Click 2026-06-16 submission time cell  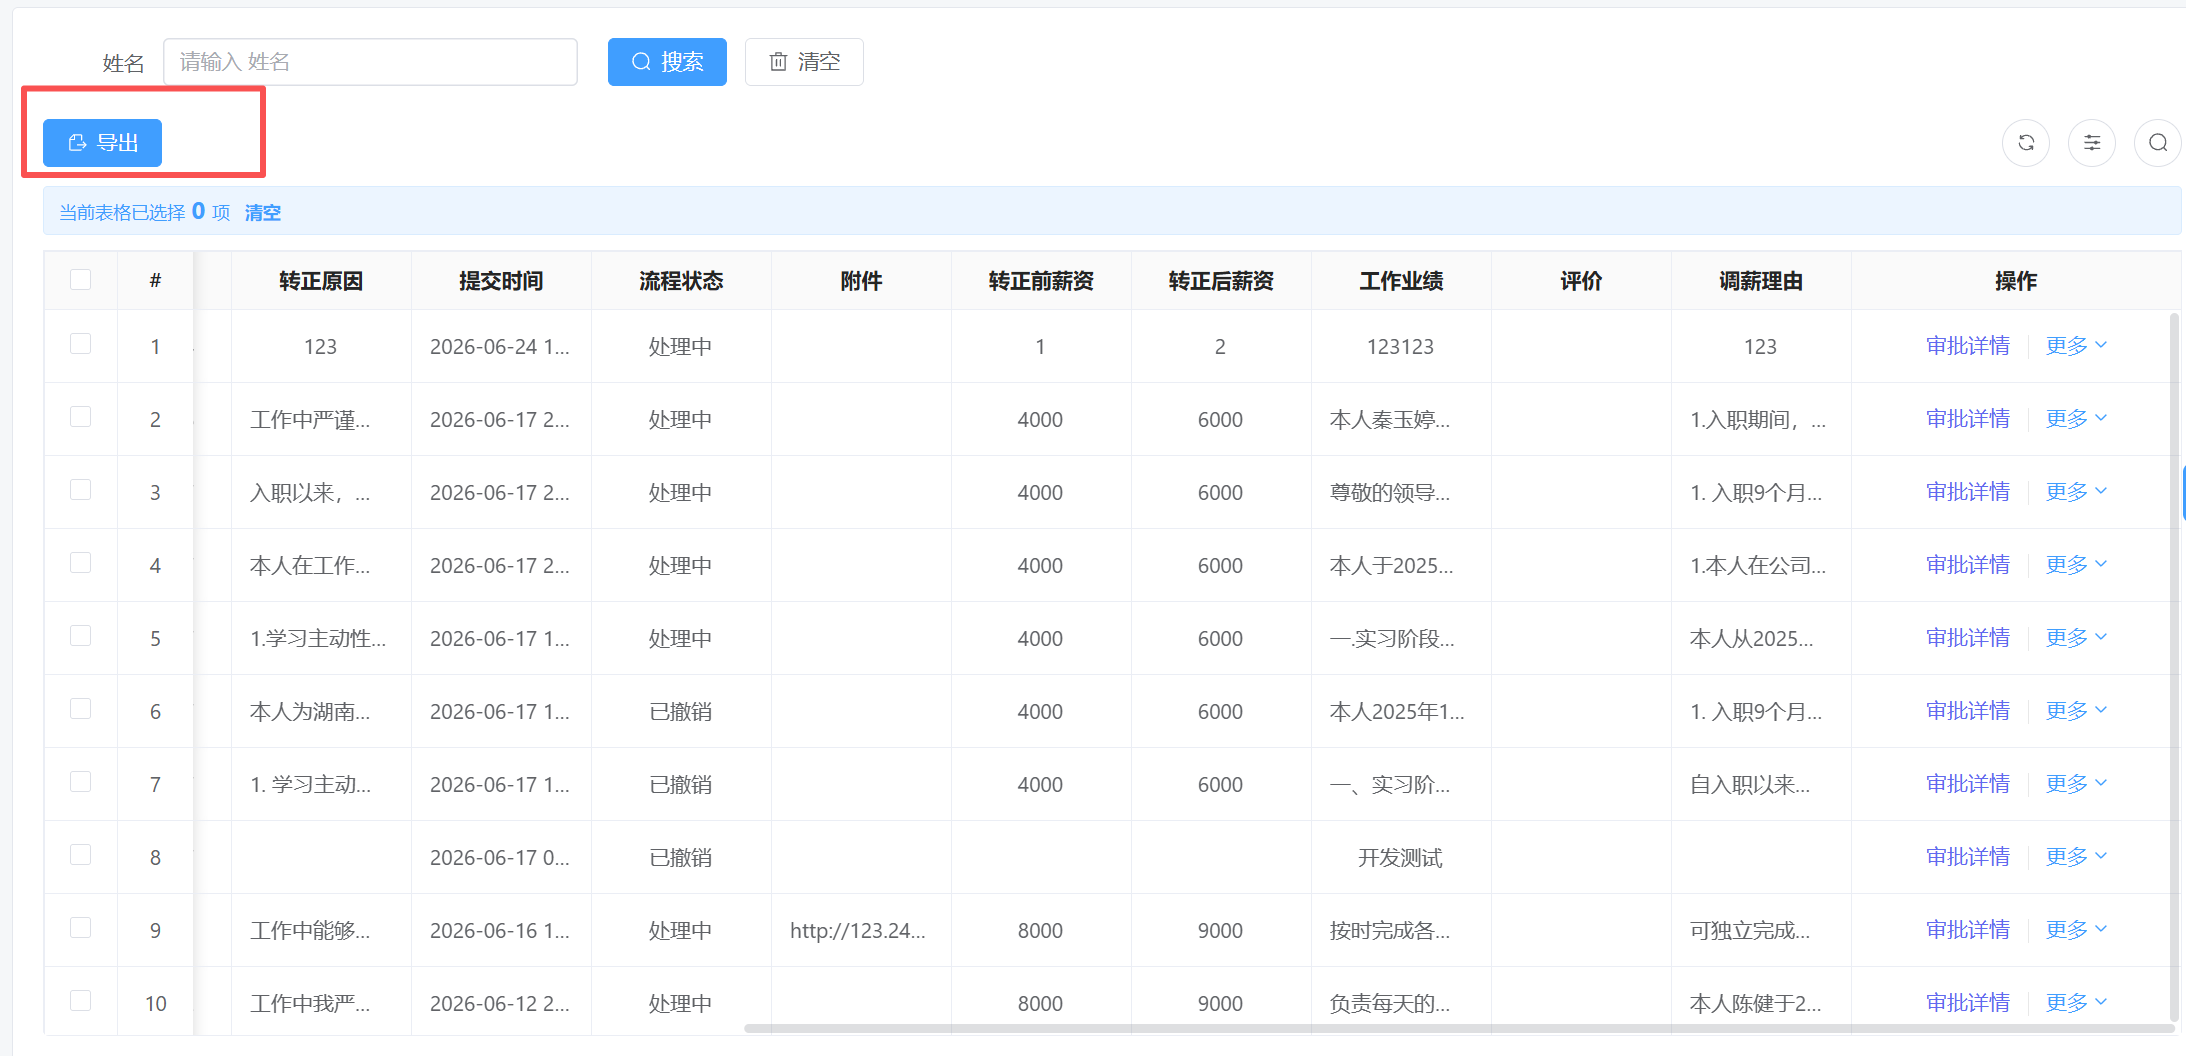pos(500,931)
